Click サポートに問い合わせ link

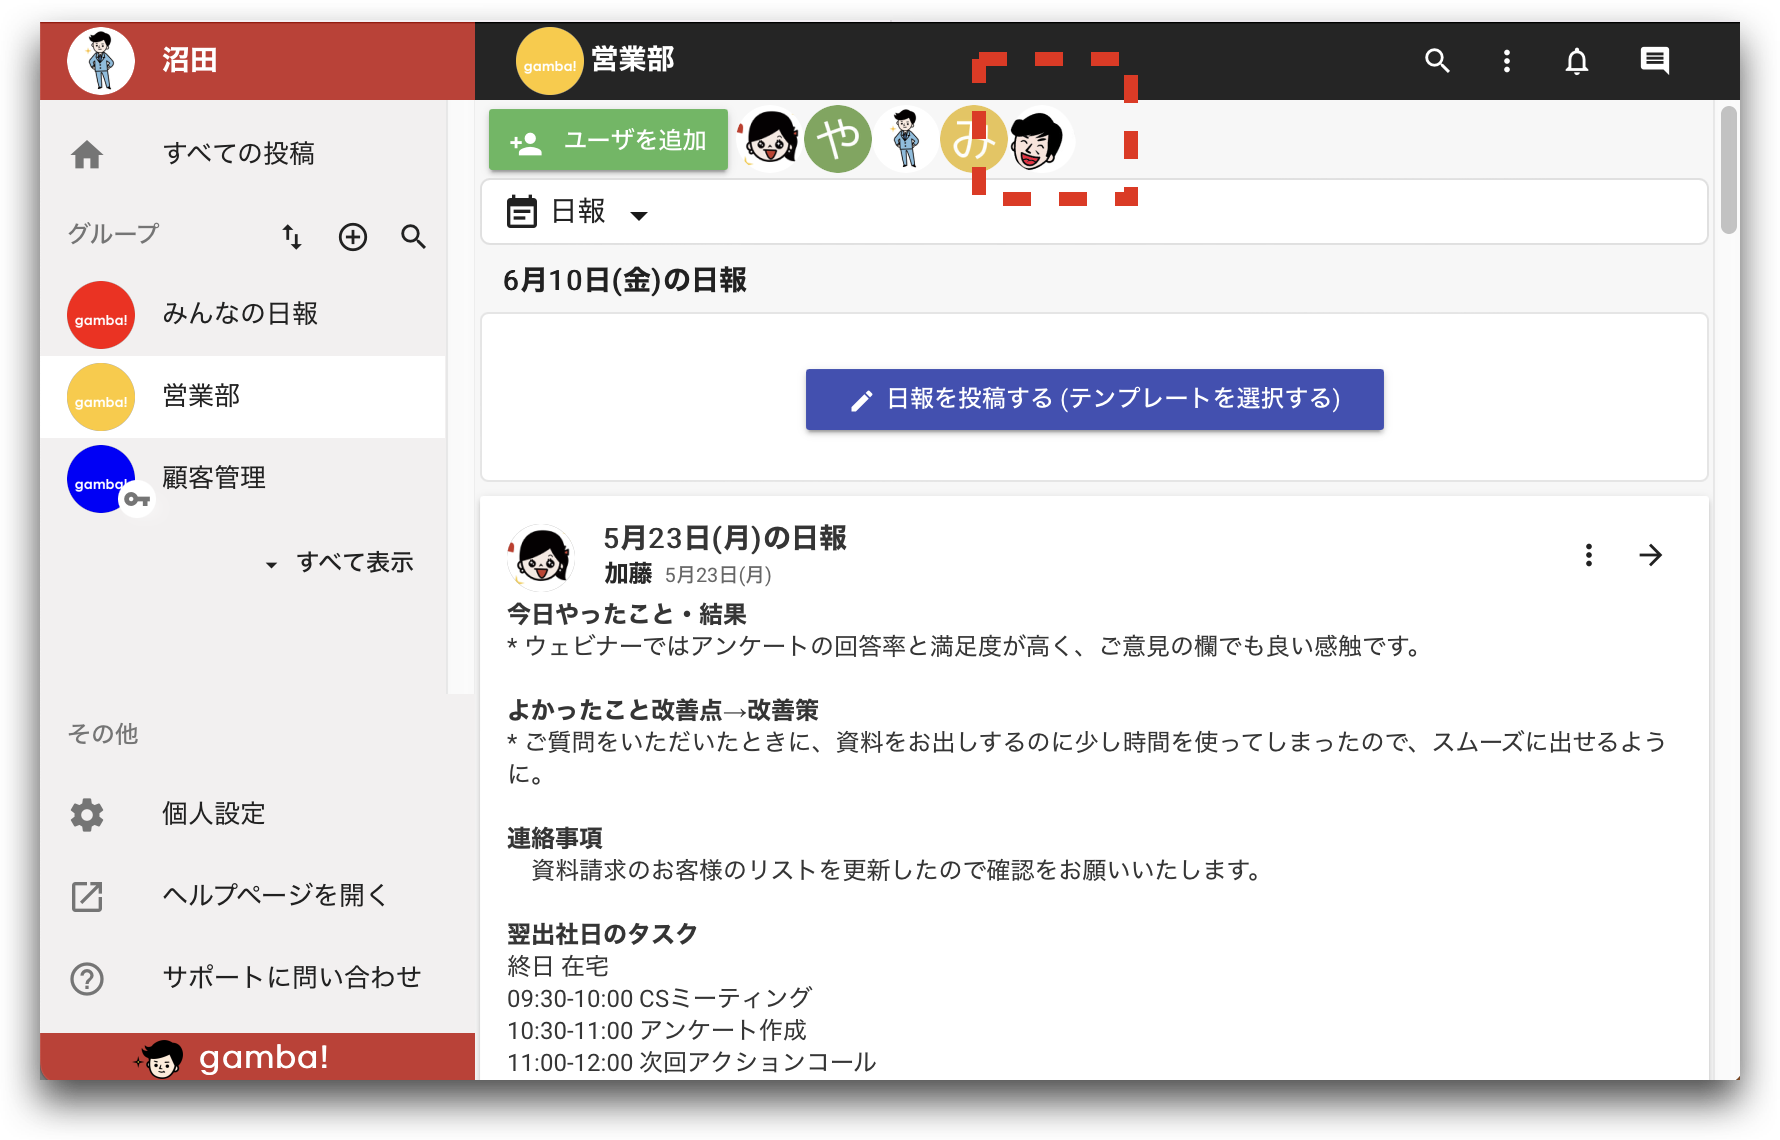(292, 977)
